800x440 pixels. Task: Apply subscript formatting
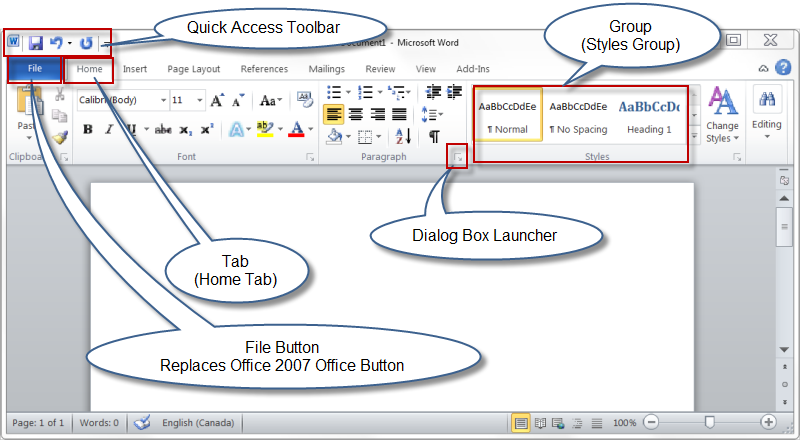click(185, 130)
